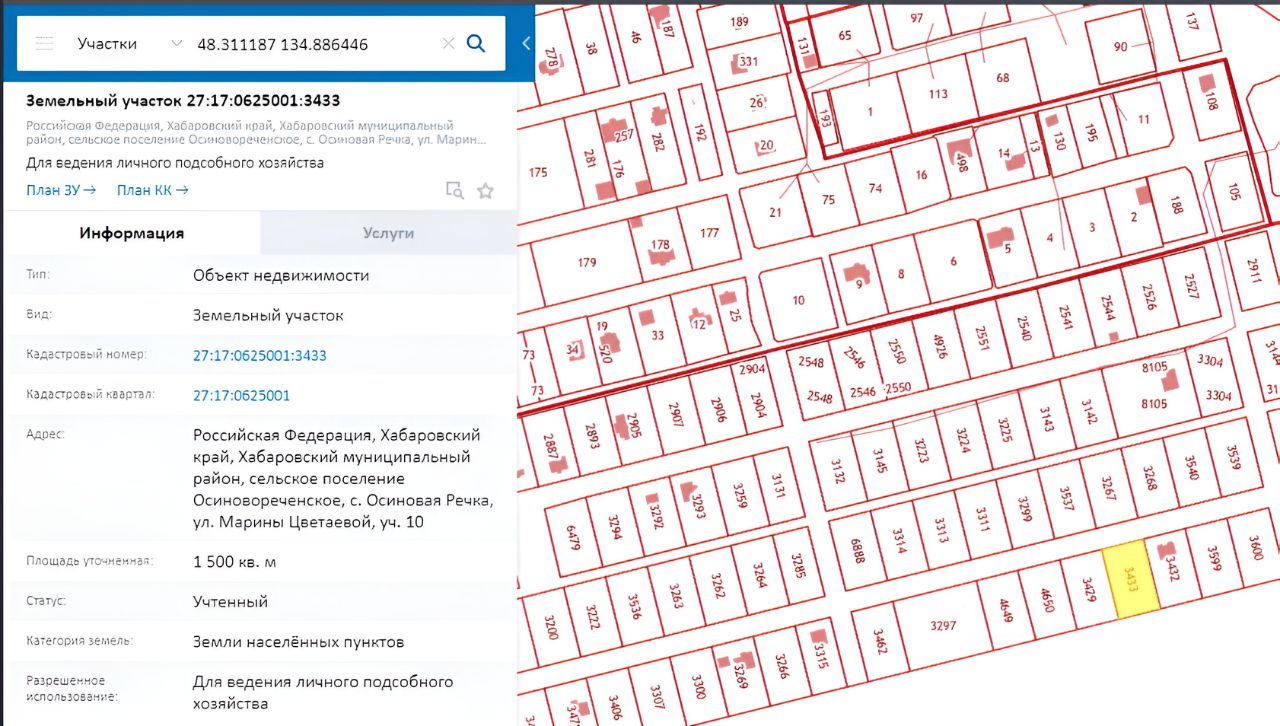The height and width of the screenshot is (726, 1280).
Task: Select parcel 2551 on the map
Action: (981, 338)
